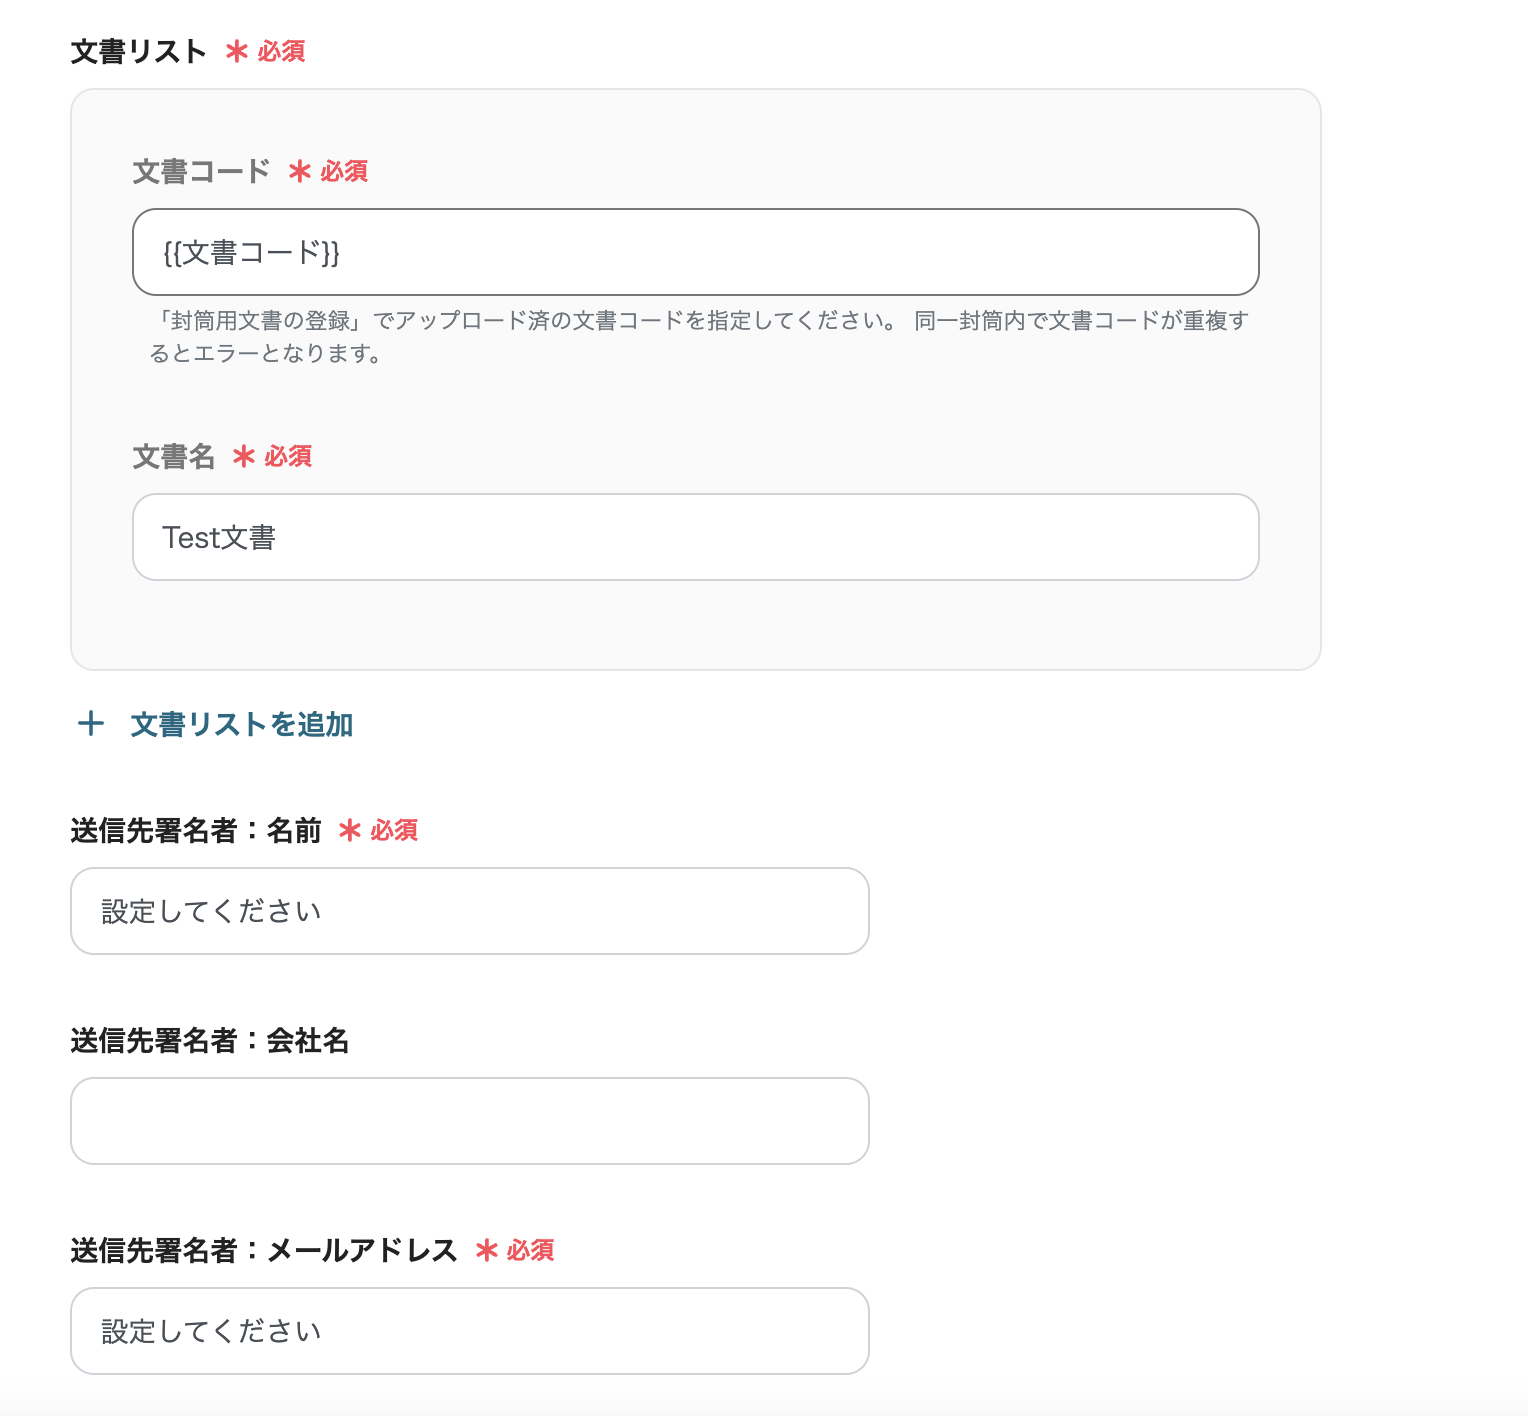1528x1416 pixels.
Task: Click the 文書リストを追加 link
Action: click(241, 725)
